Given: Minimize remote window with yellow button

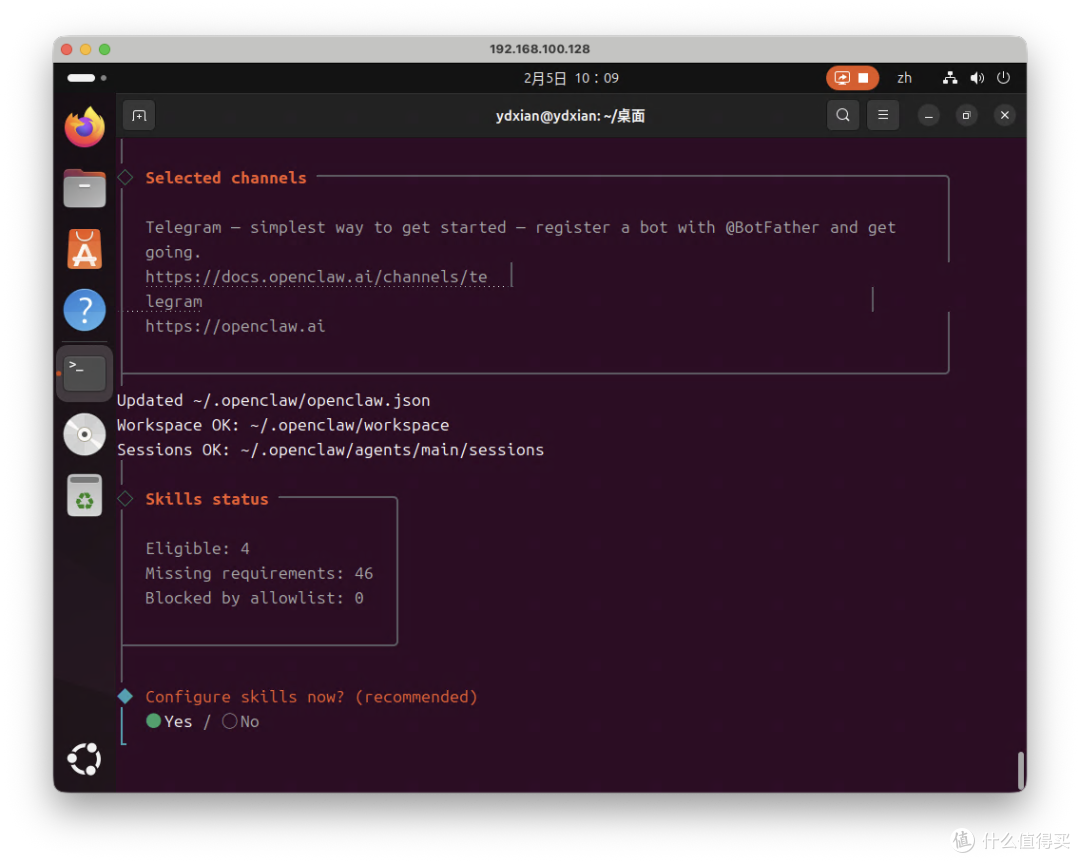Looking at the screenshot, I should (x=85, y=49).
